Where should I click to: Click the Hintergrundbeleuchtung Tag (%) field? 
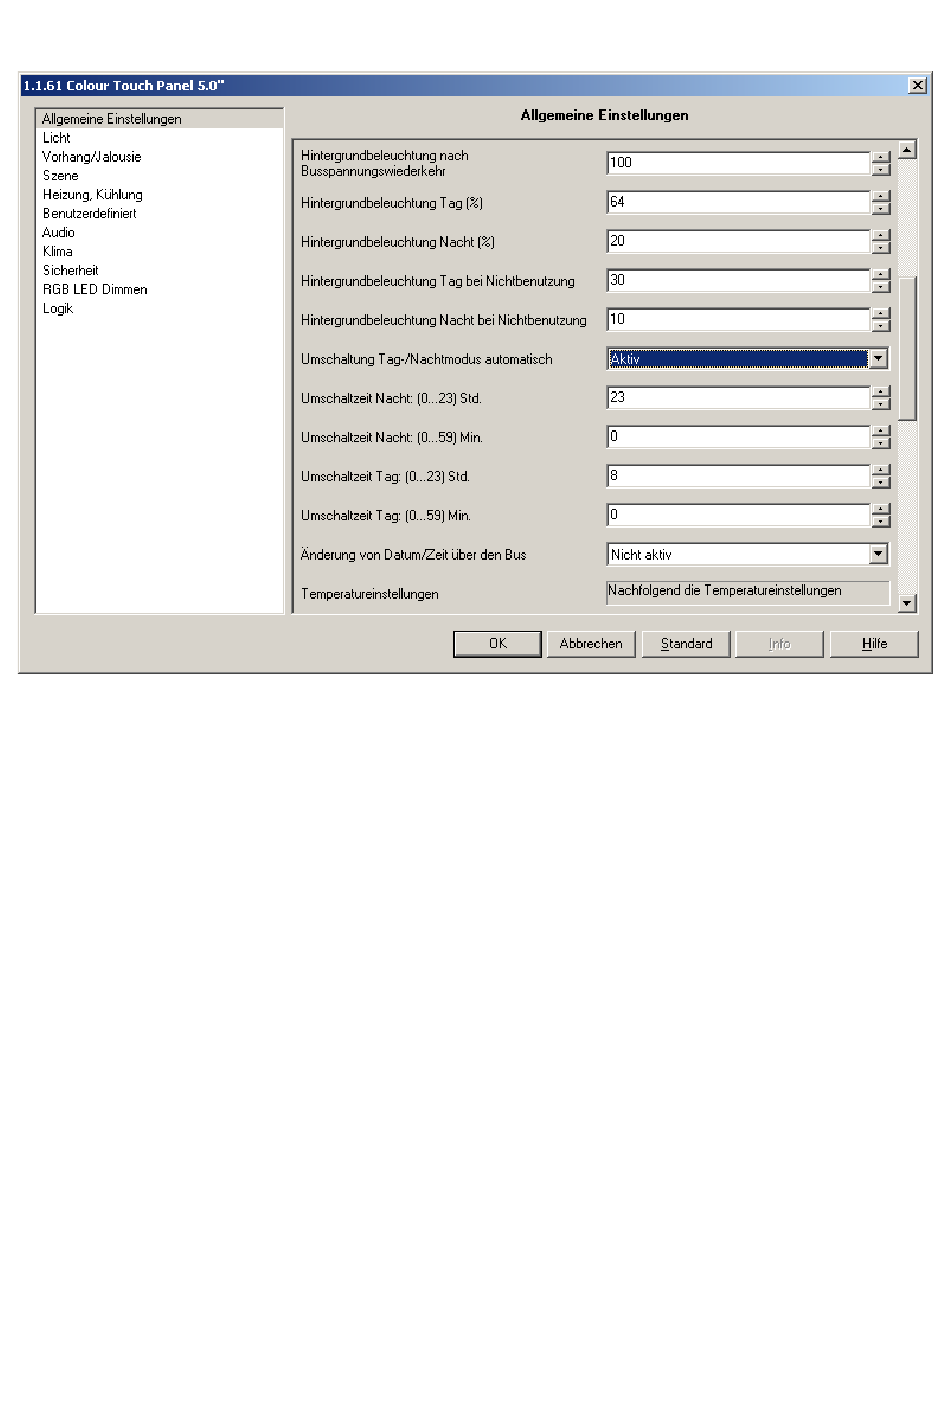[x=738, y=202]
